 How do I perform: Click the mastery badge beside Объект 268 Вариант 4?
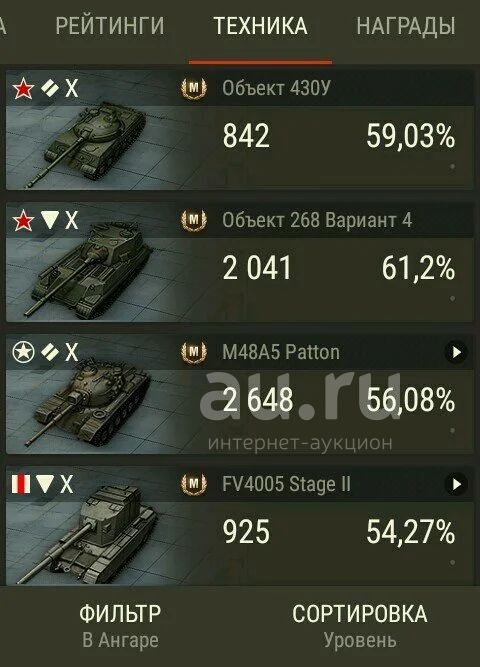tap(194, 220)
